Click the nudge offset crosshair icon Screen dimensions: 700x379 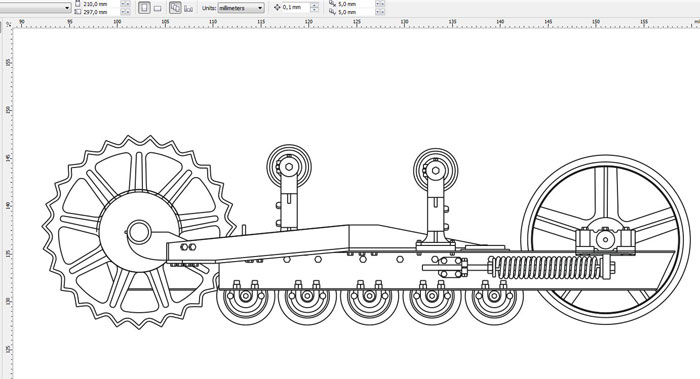[277, 8]
